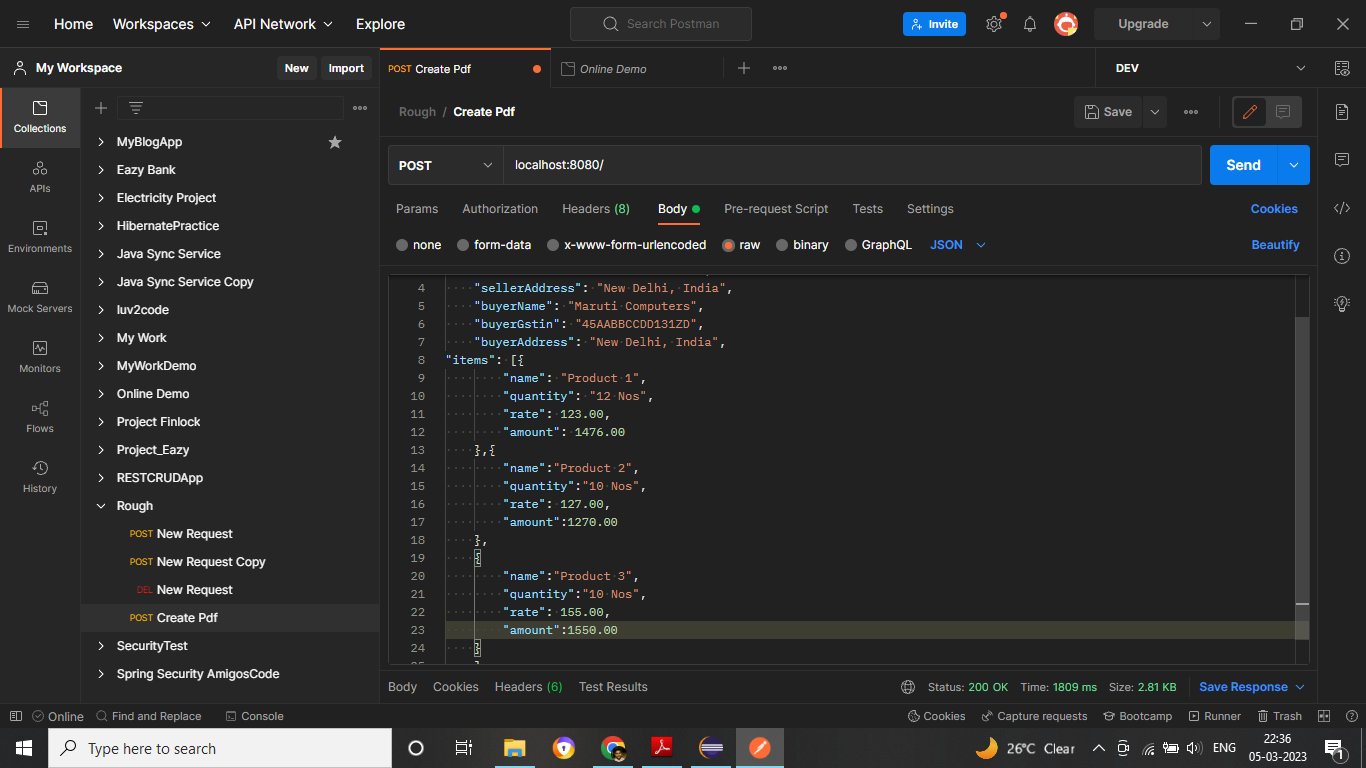Viewport: 1366px width, 768px height.
Task: Select the raw body type
Action: click(x=741, y=244)
